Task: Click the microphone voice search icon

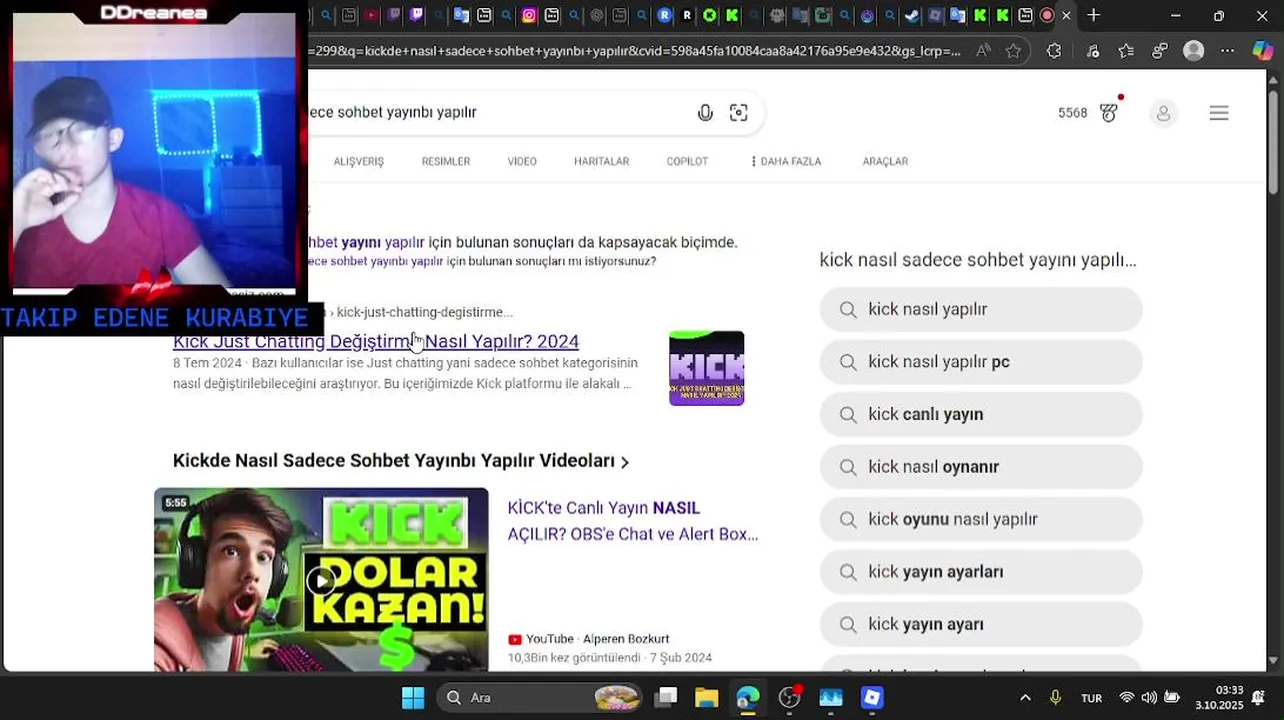Action: tap(705, 113)
